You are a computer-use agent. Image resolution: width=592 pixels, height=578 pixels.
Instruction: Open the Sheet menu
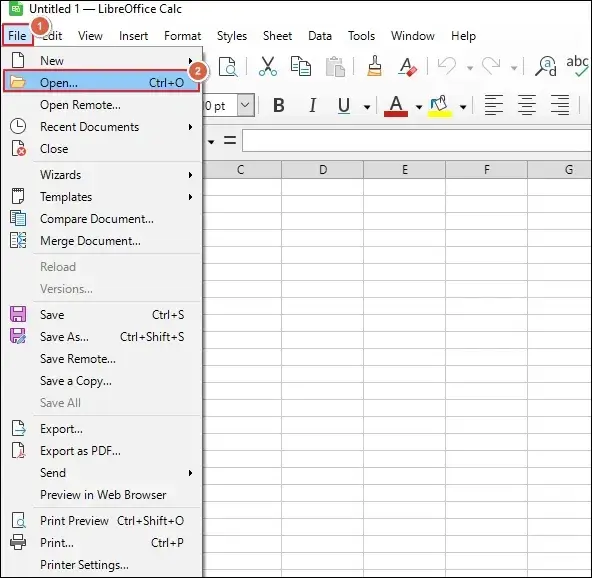tap(278, 36)
